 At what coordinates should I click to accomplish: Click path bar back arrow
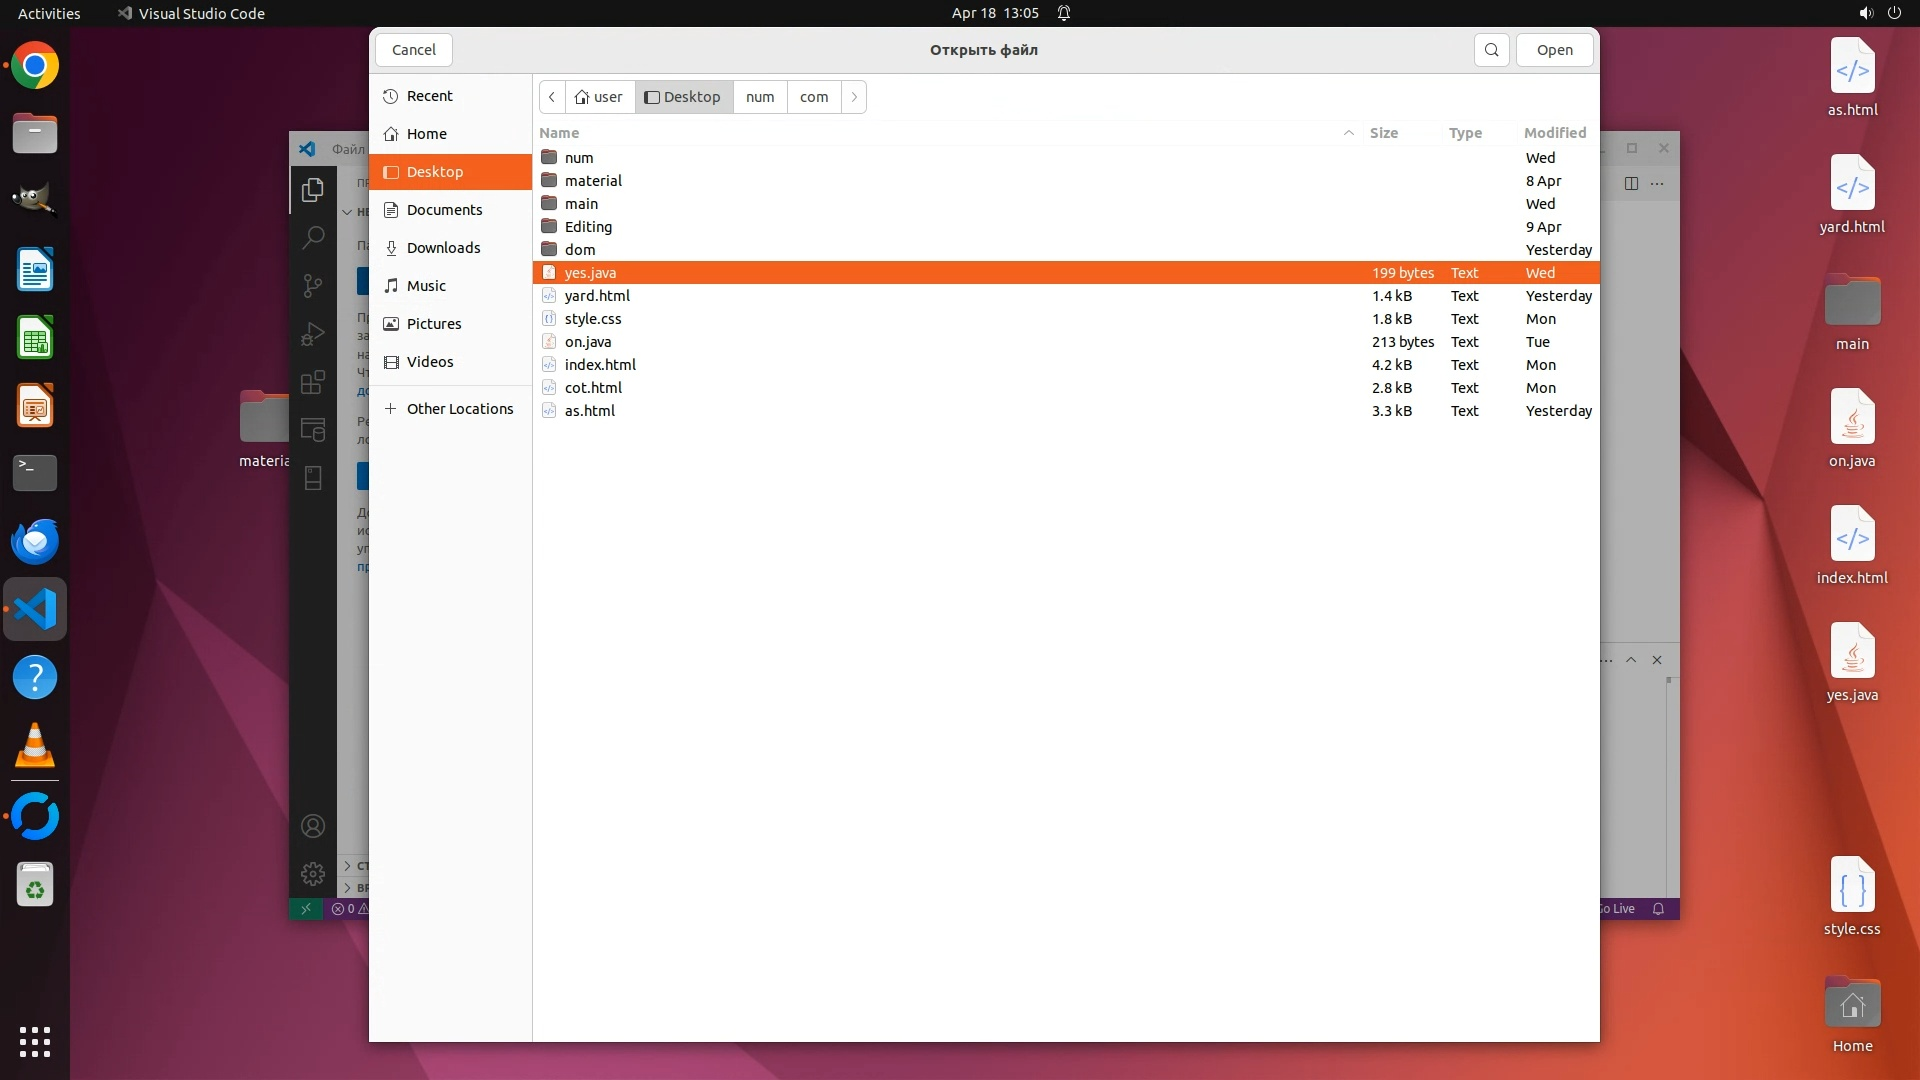click(x=552, y=97)
